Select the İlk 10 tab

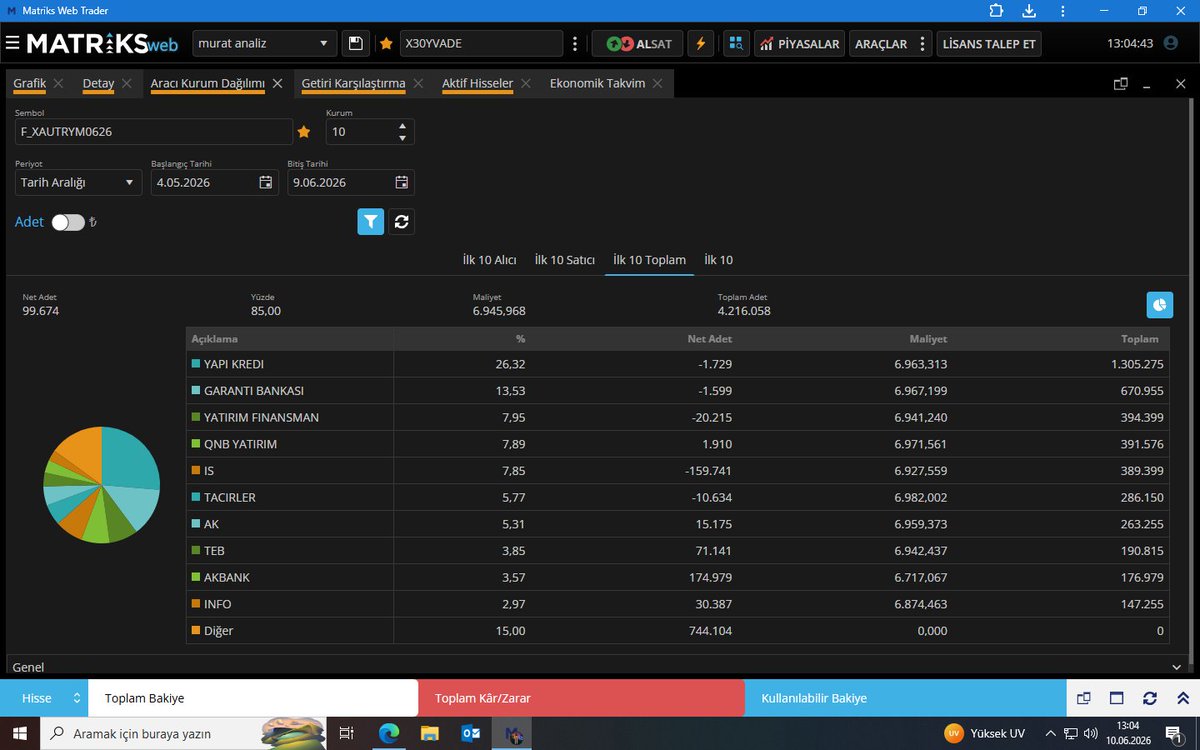pos(718,260)
